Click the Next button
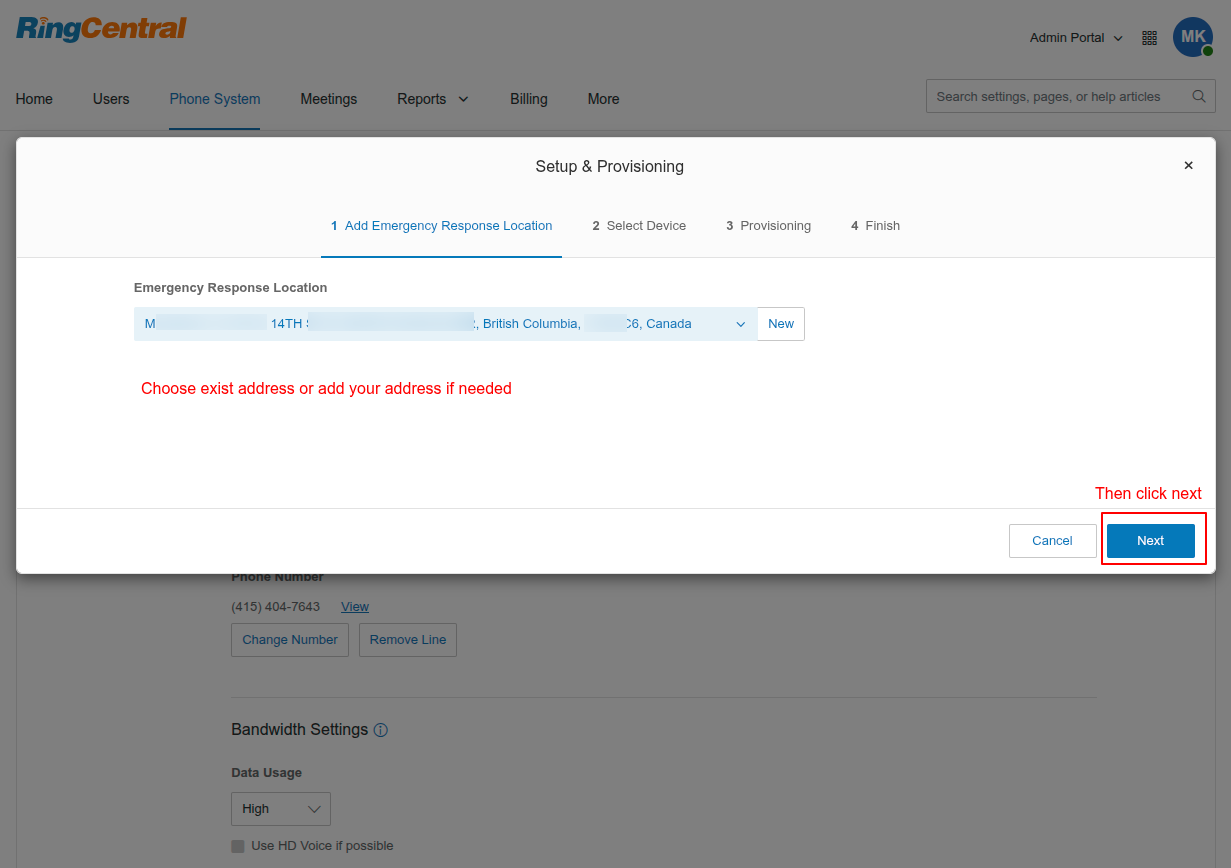 (1150, 541)
